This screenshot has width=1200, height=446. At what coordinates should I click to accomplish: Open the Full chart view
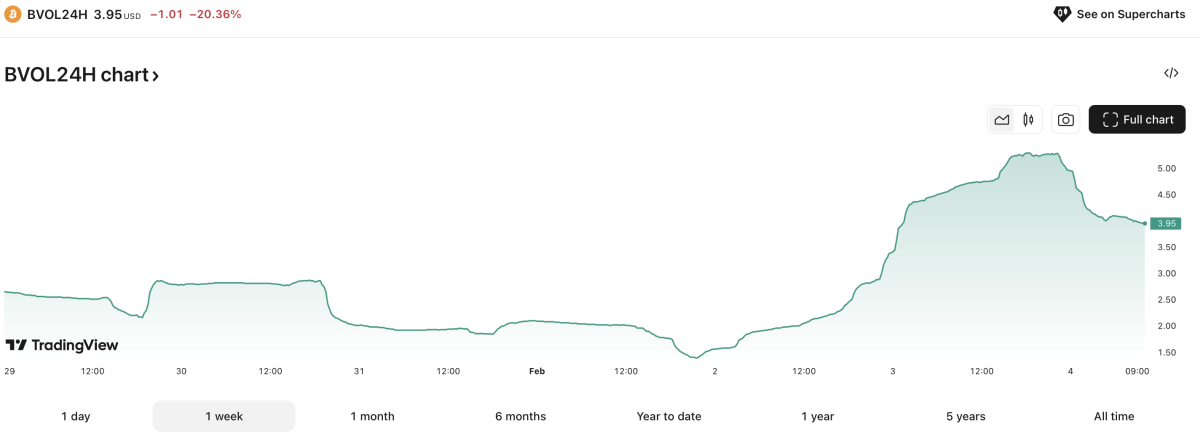point(1137,120)
